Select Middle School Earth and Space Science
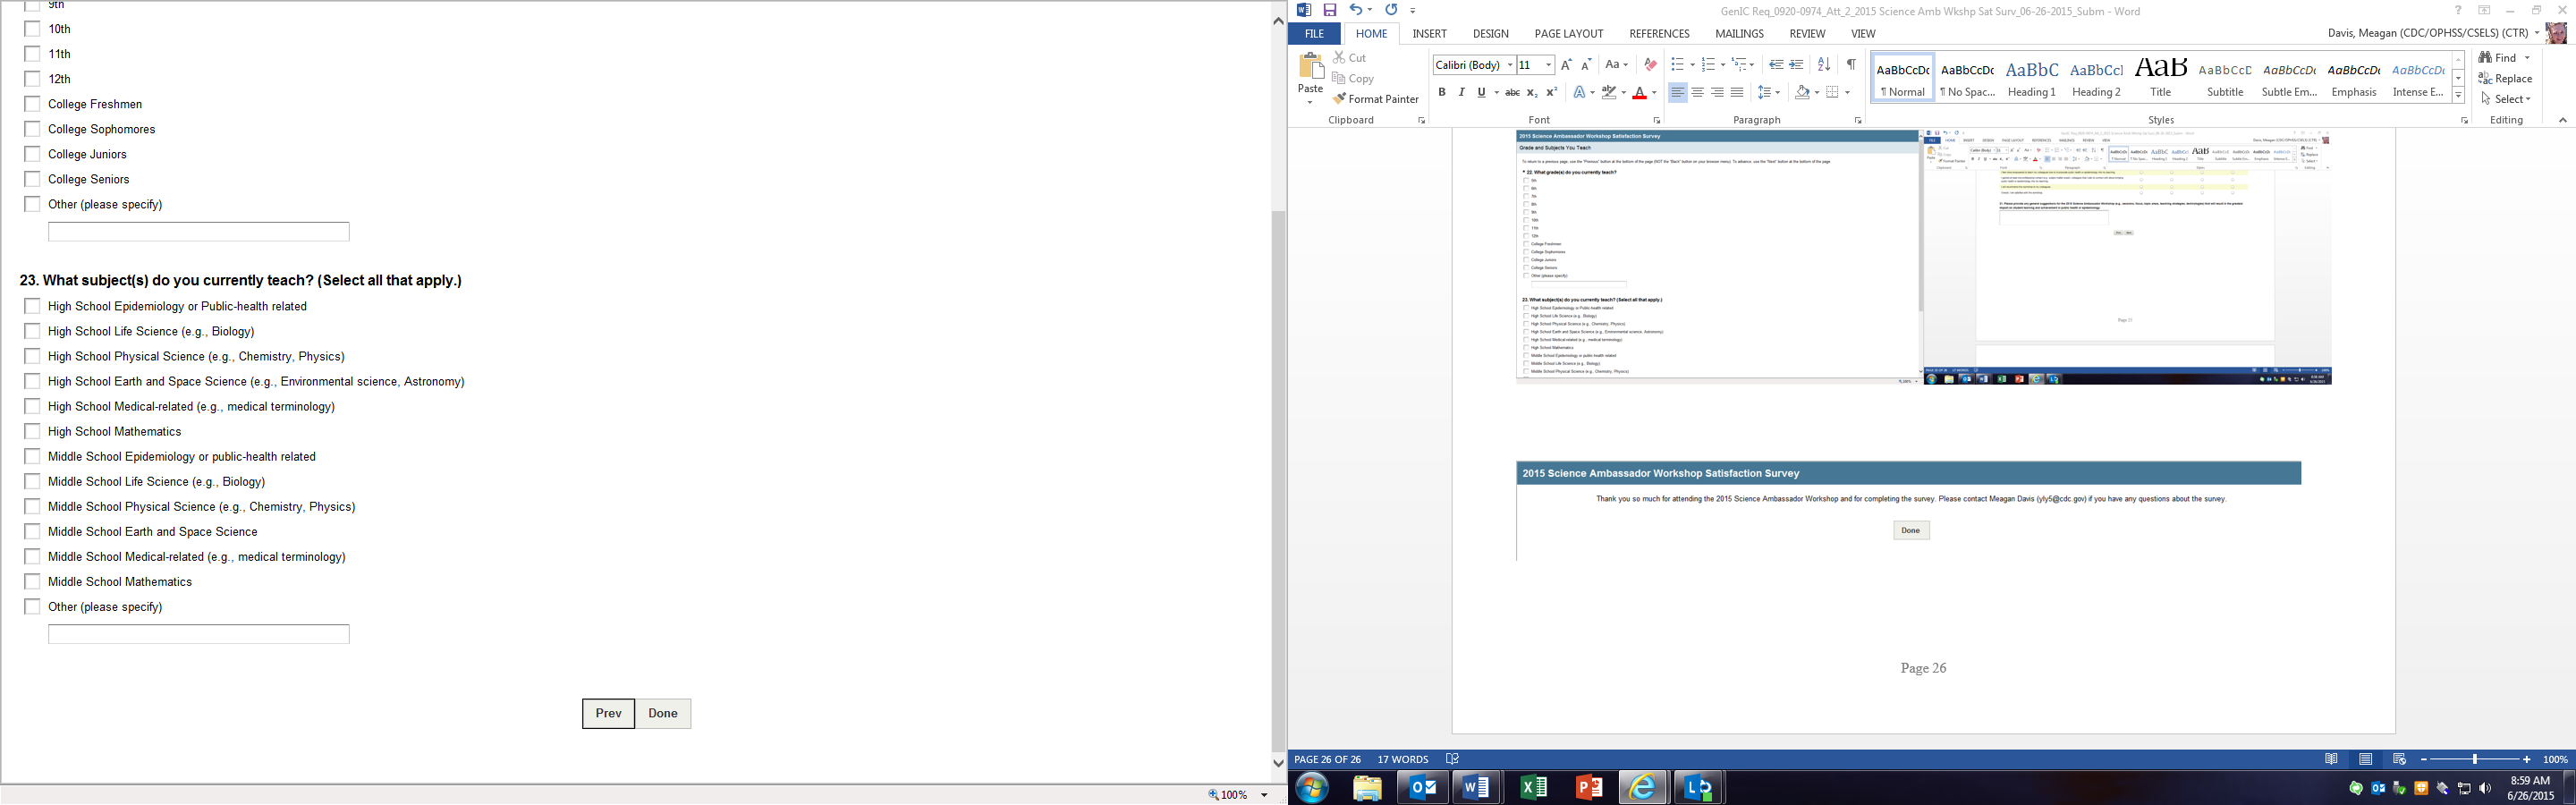Screen dimensions: 2576x805 coord(32,531)
